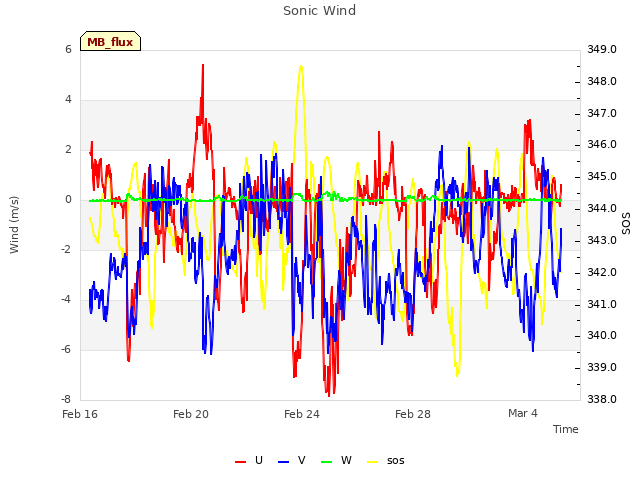Click the 6 value on left axis

pyautogui.click(x=68, y=49)
